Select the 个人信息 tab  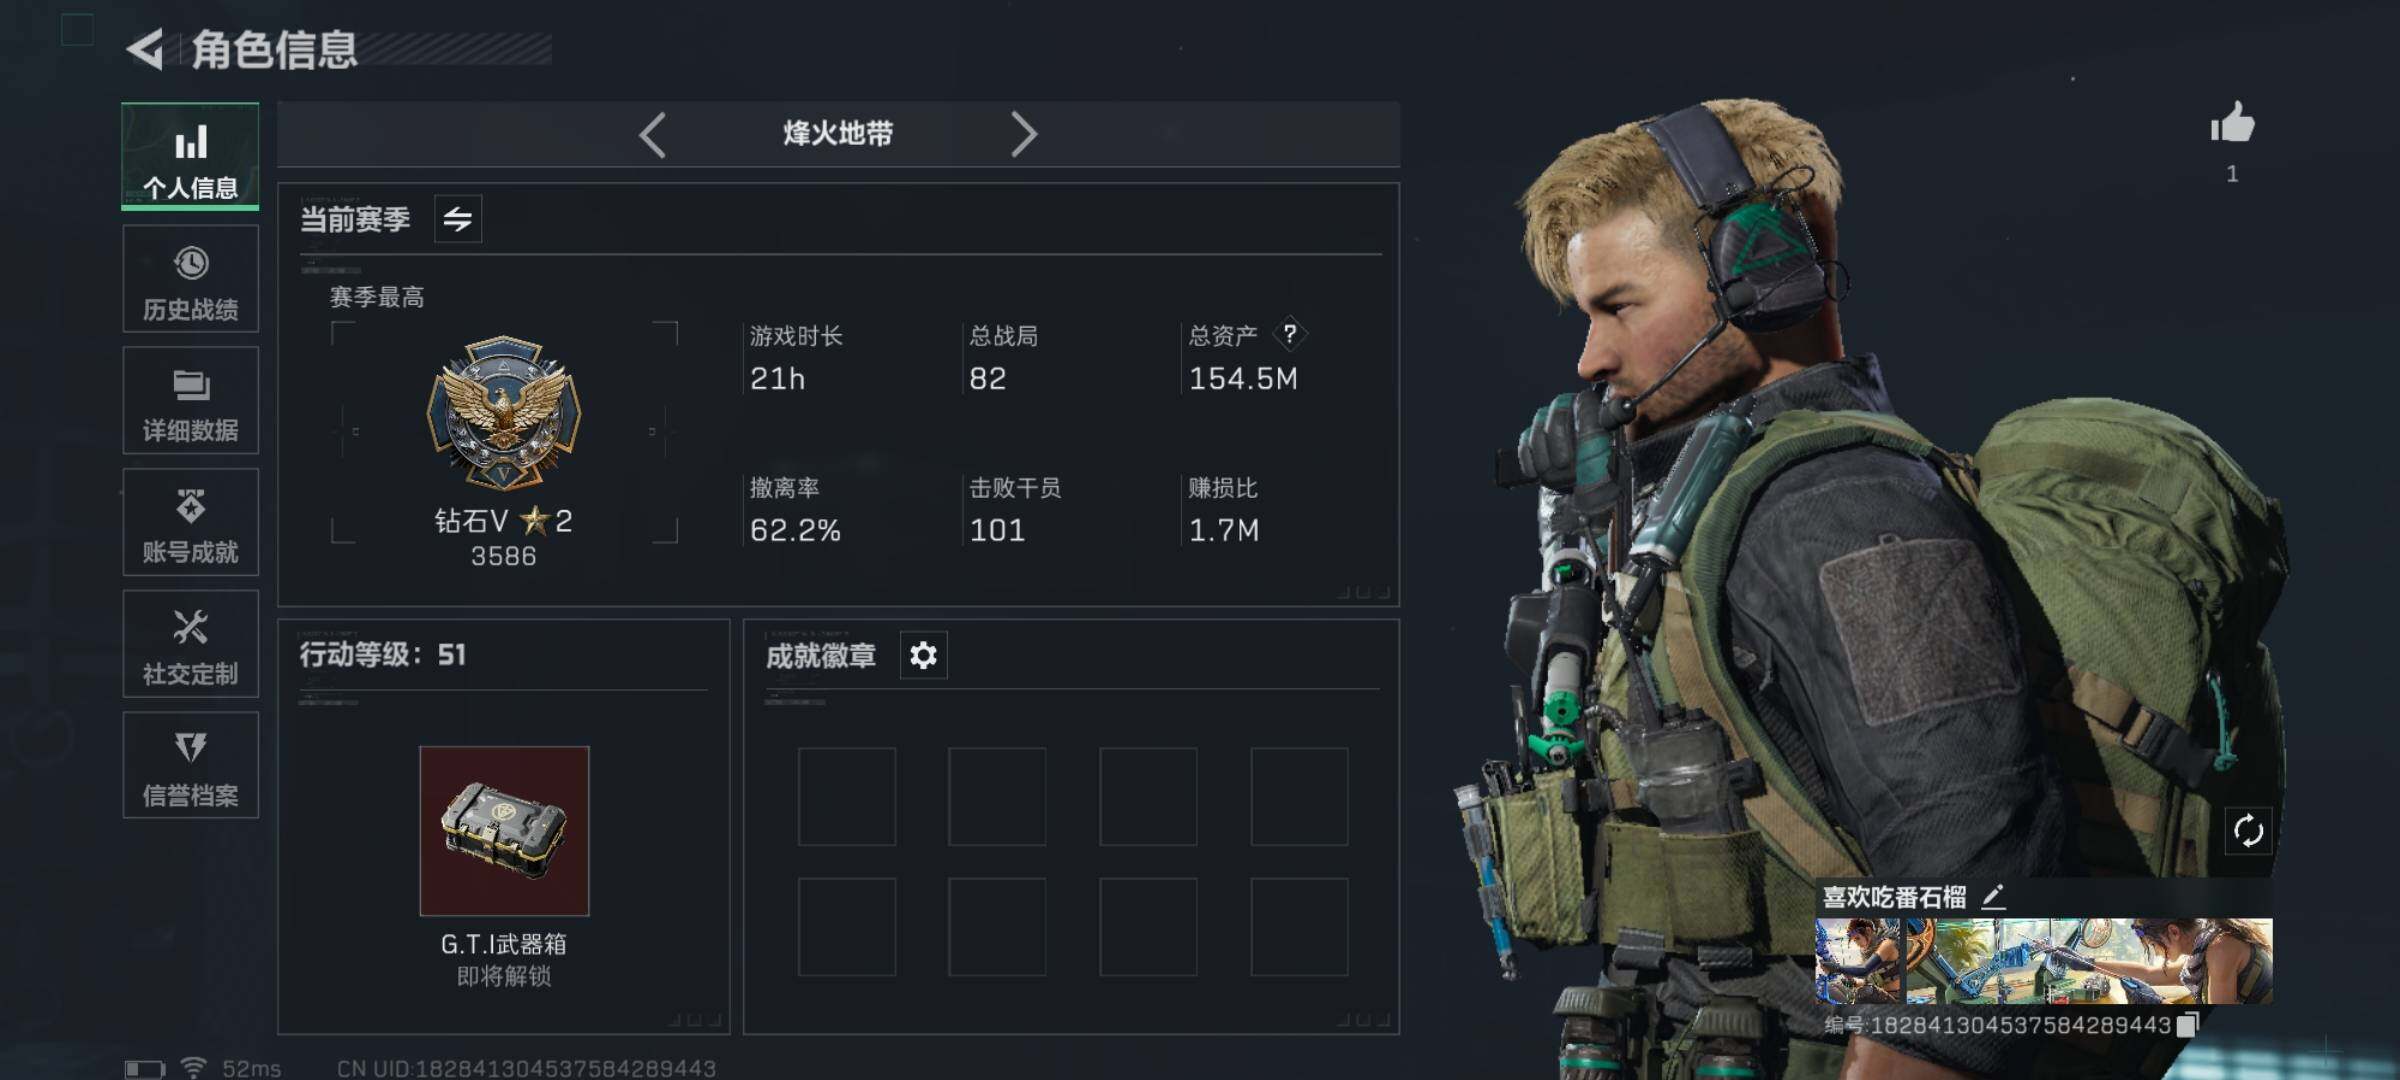[x=190, y=156]
